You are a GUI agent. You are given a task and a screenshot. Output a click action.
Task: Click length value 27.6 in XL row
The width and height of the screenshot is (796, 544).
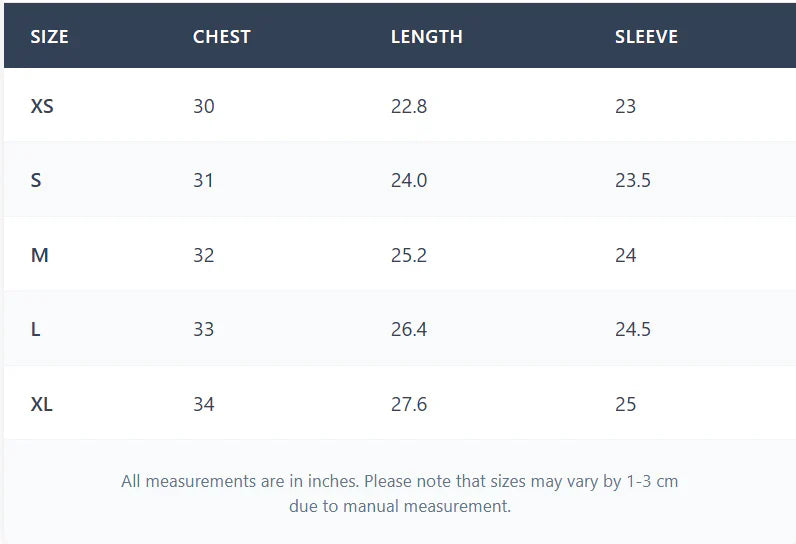408,404
